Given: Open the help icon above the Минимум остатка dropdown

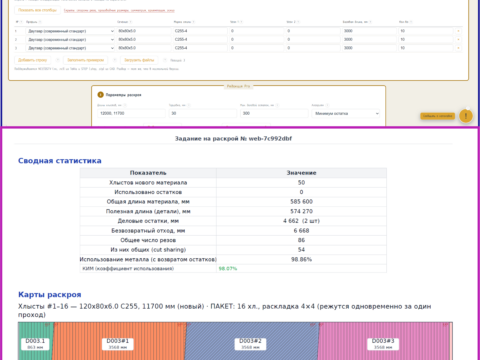Looking at the screenshot, I should coord(327,105).
